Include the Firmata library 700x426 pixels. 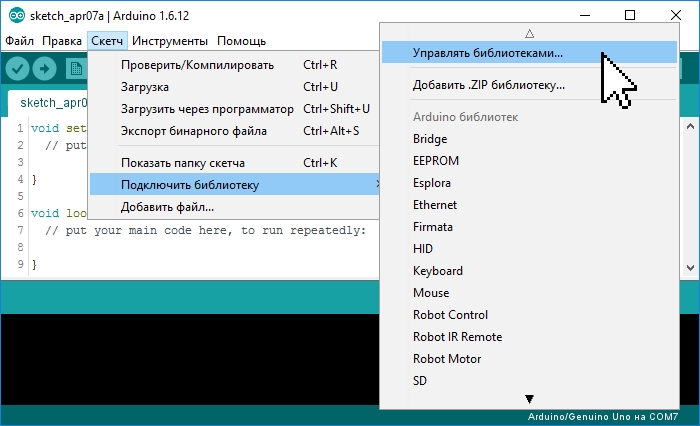click(x=529, y=227)
